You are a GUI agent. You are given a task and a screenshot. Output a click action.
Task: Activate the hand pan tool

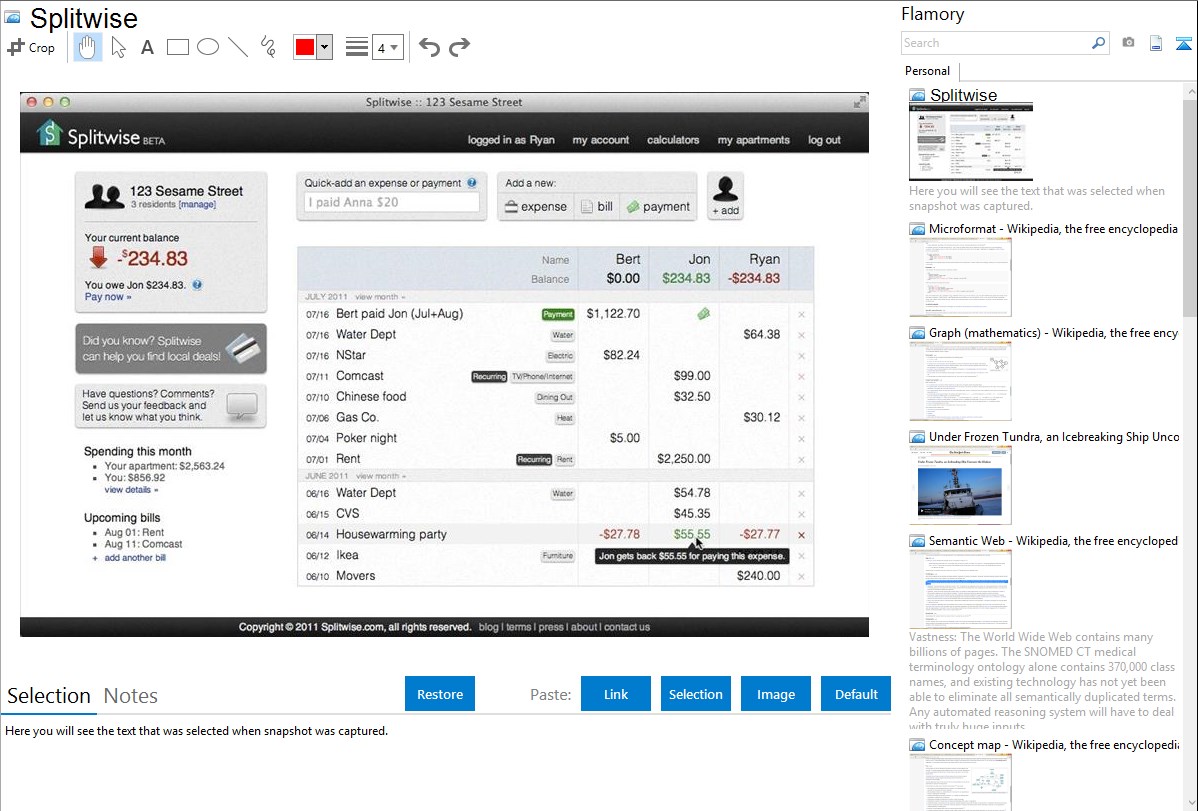tap(88, 47)
